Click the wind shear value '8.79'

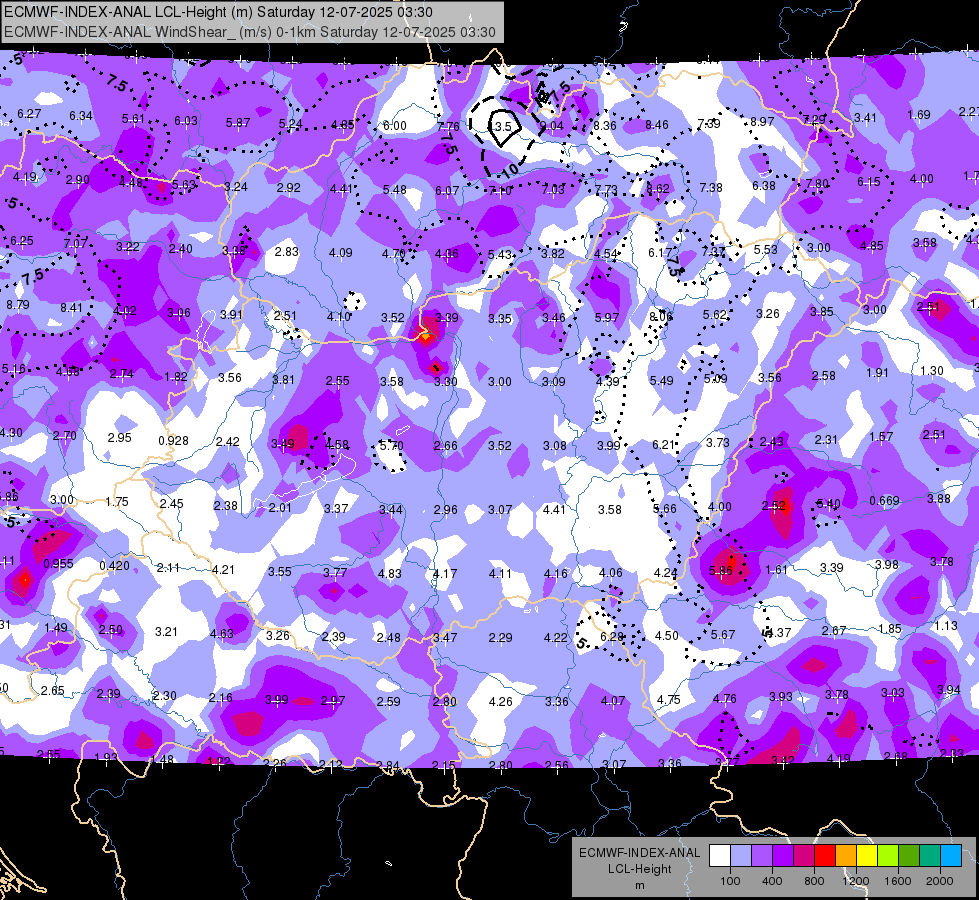tap(17, 305)
